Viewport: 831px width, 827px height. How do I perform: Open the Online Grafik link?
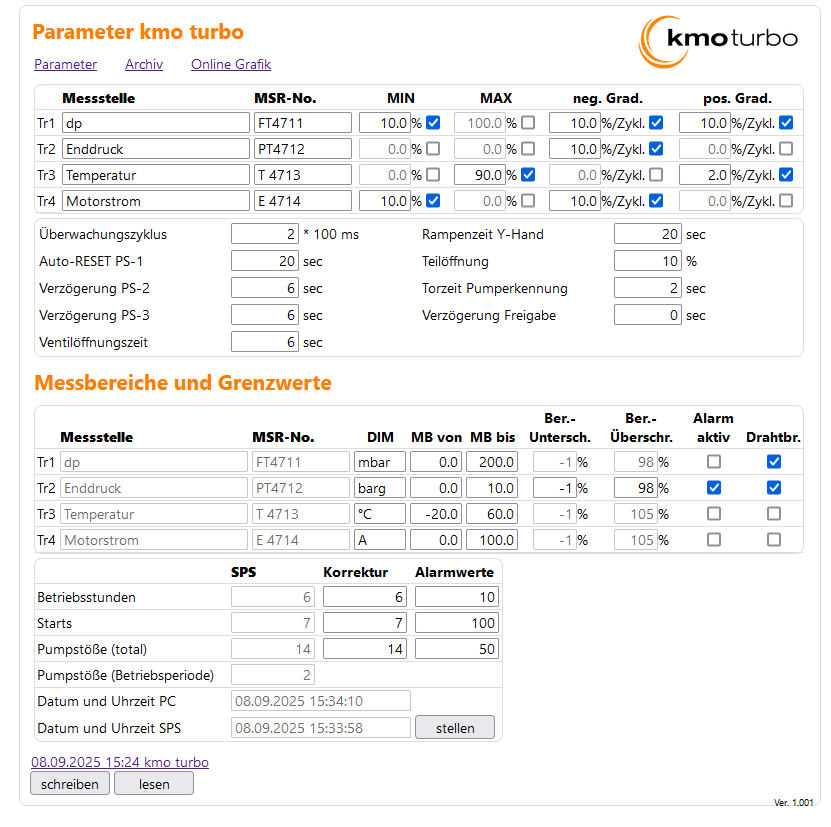[231, 64]
